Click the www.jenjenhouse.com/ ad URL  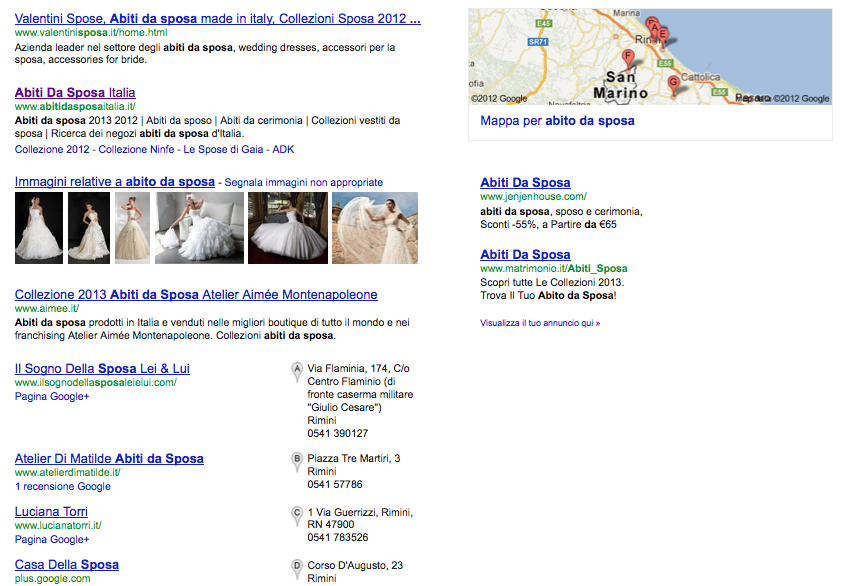click(534, 196)
